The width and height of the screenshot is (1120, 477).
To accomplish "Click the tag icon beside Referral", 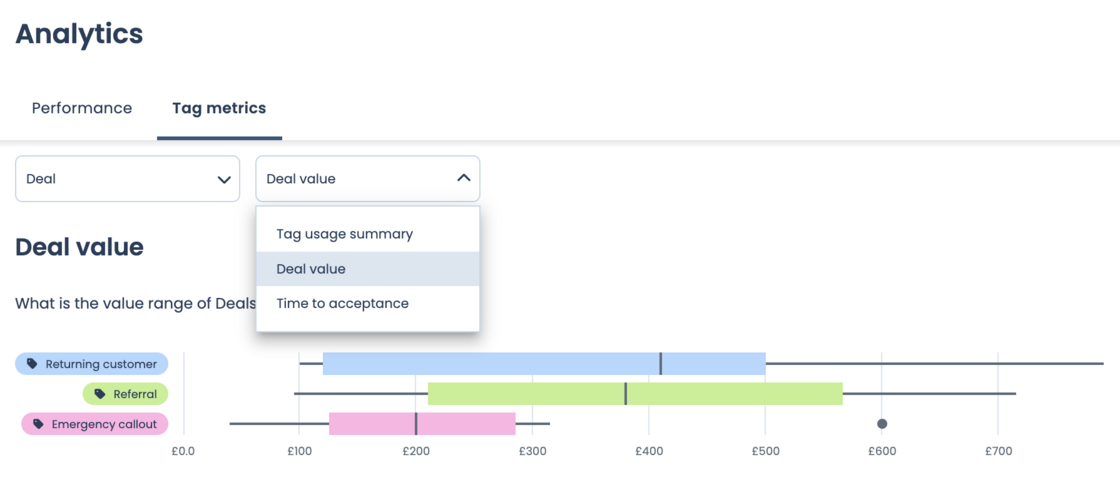I will click(x=99, y=394).
